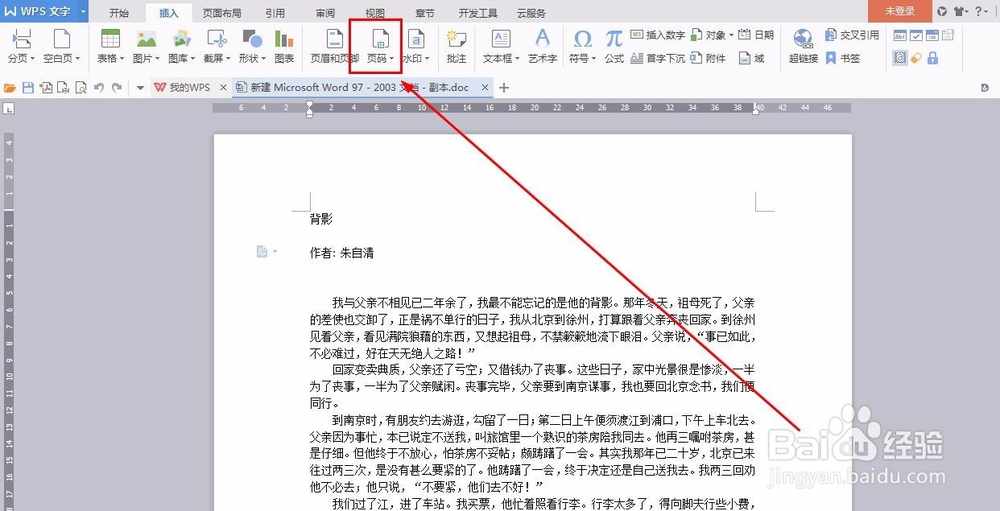Switch to the 引用 tab
Image resolution: width=1000 pixels, height=511 pixels.
276,13
